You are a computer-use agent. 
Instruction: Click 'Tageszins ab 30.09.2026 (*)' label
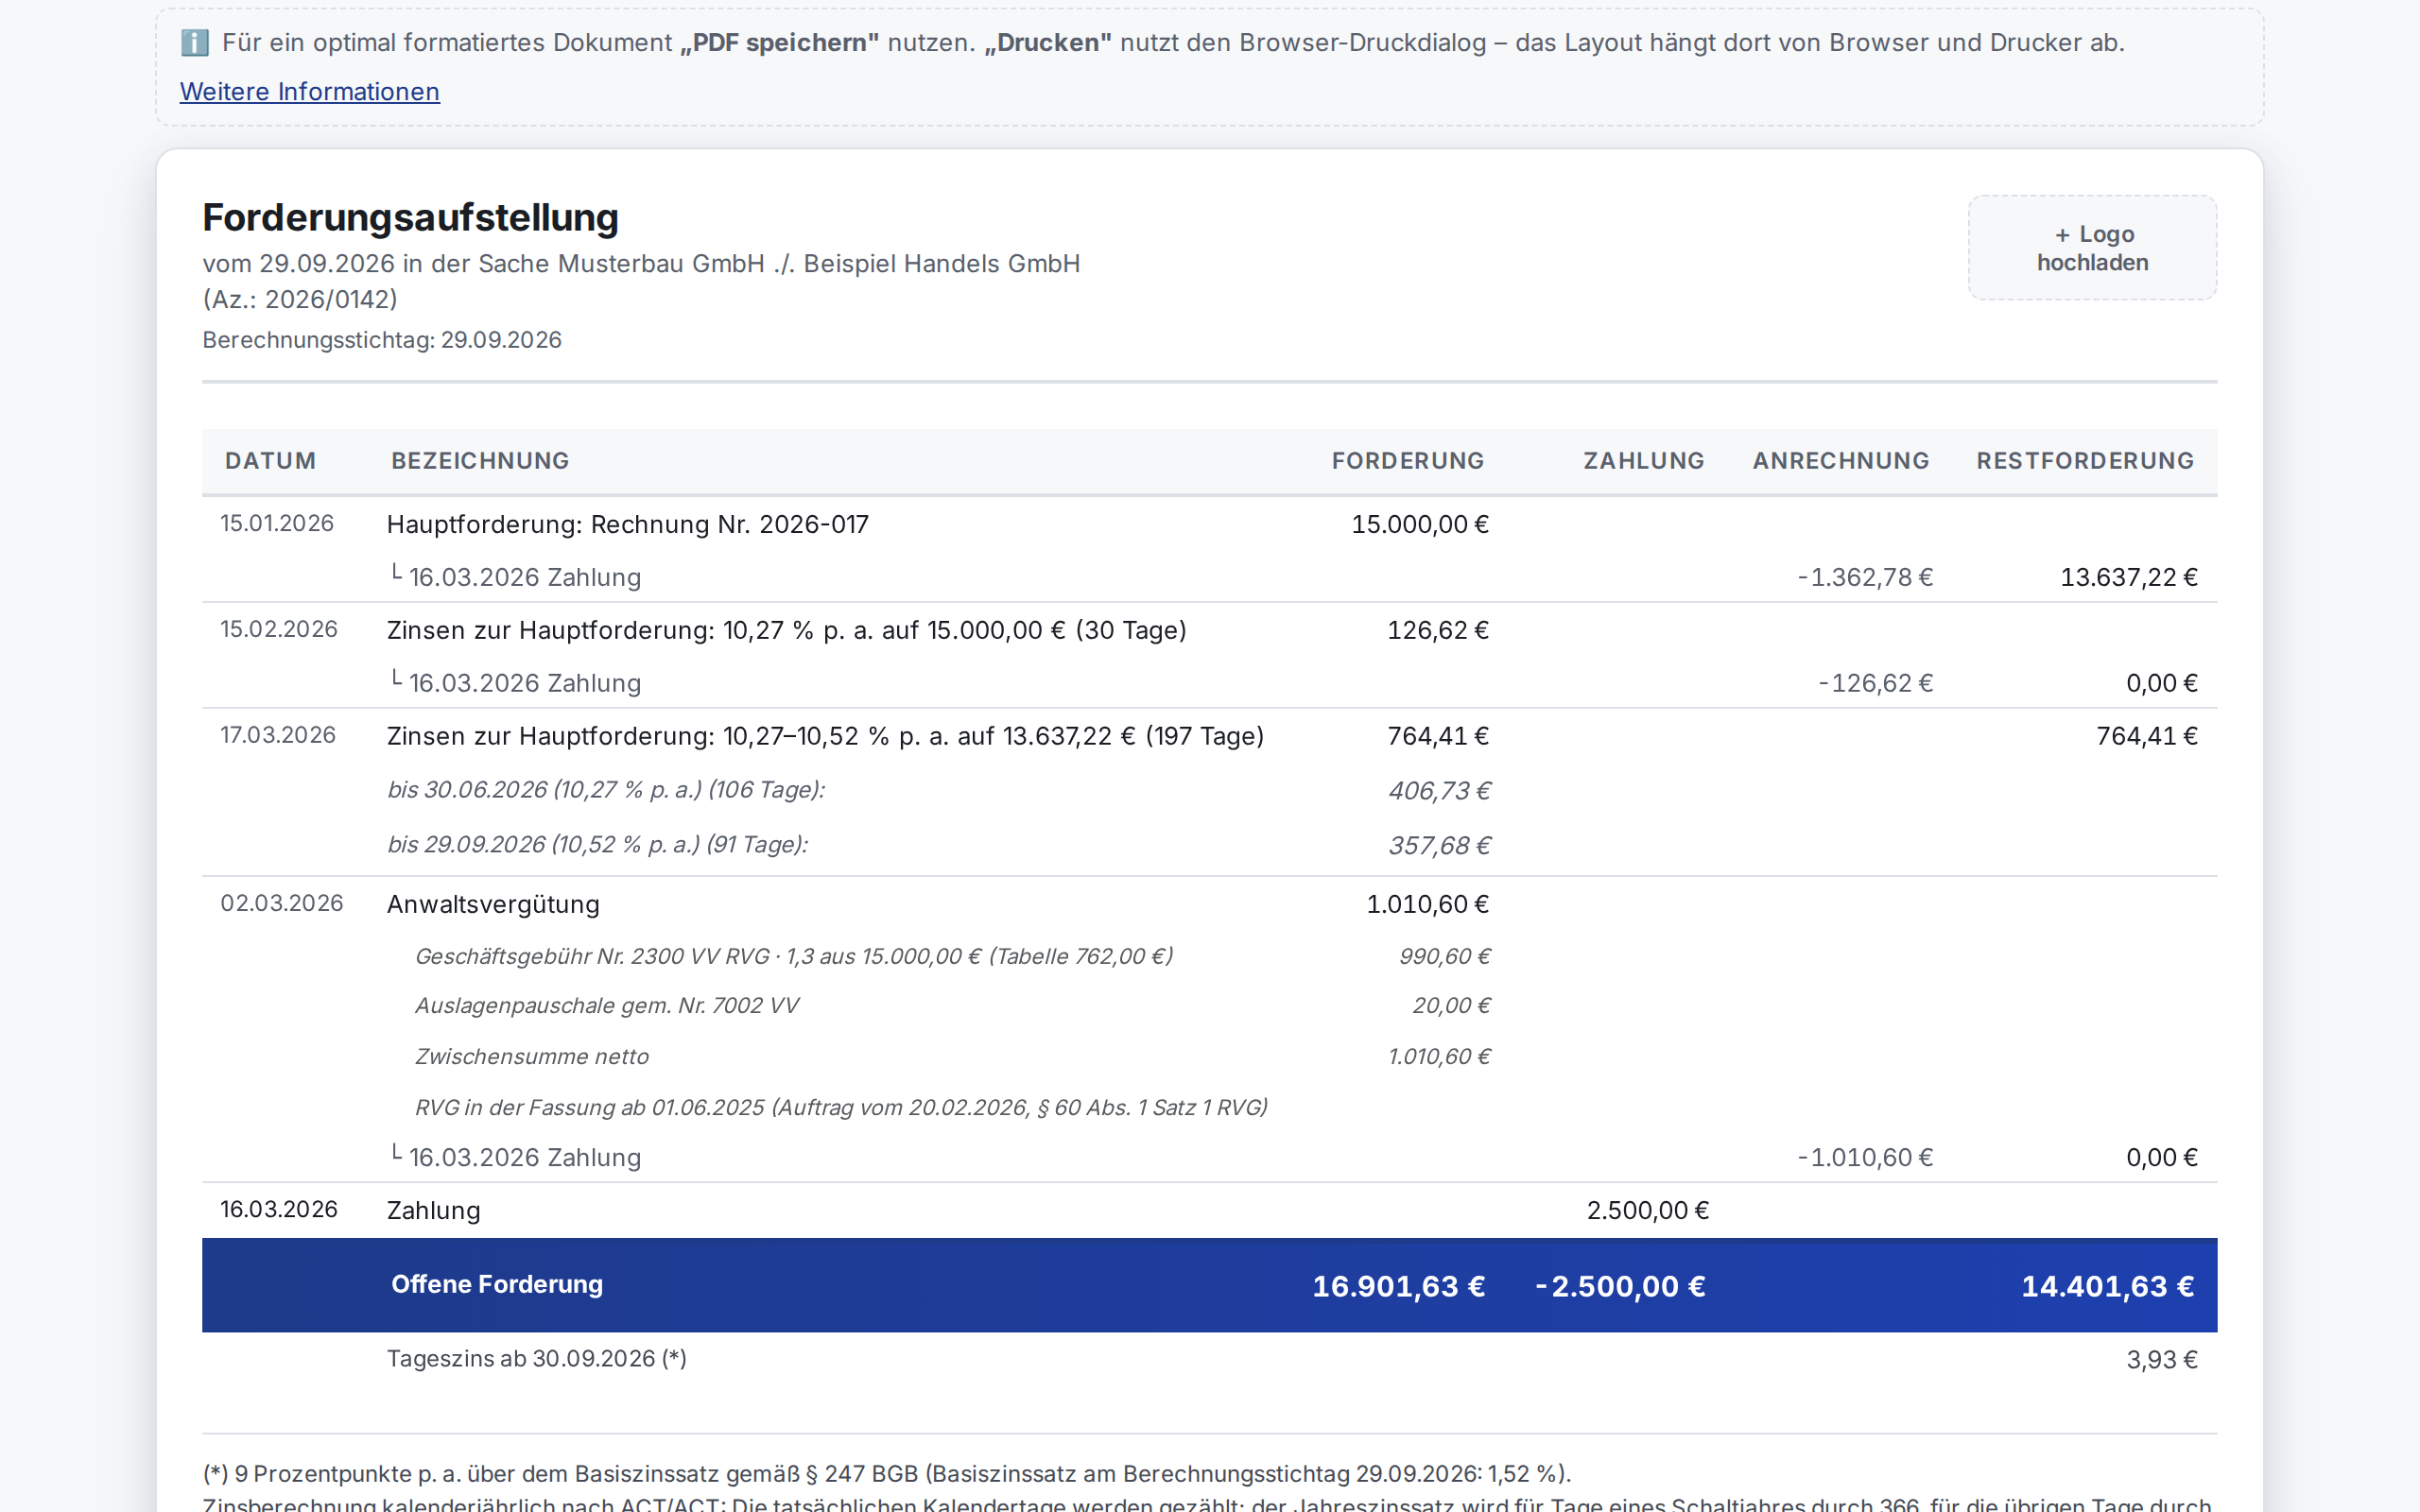[x=537, y=1358]
